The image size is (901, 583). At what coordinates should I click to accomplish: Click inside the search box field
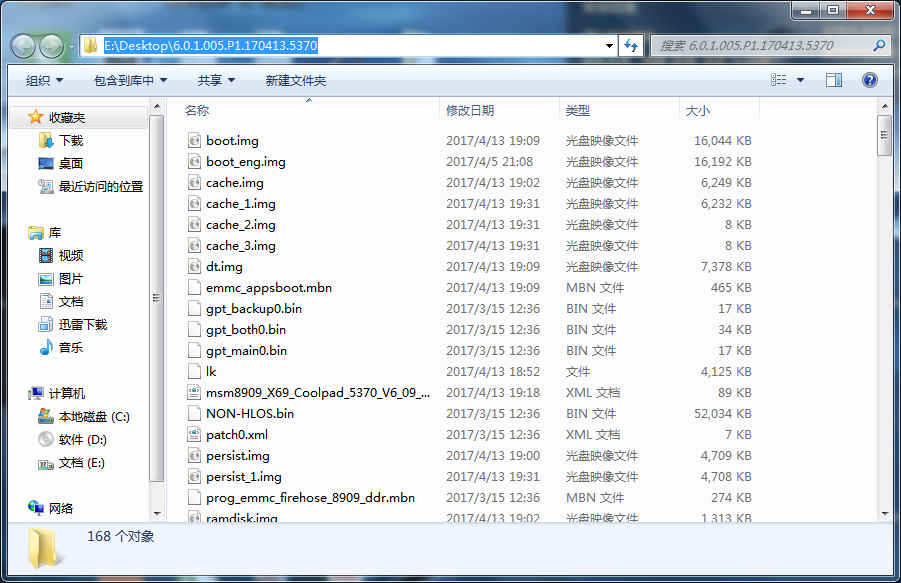click(760, 46)
